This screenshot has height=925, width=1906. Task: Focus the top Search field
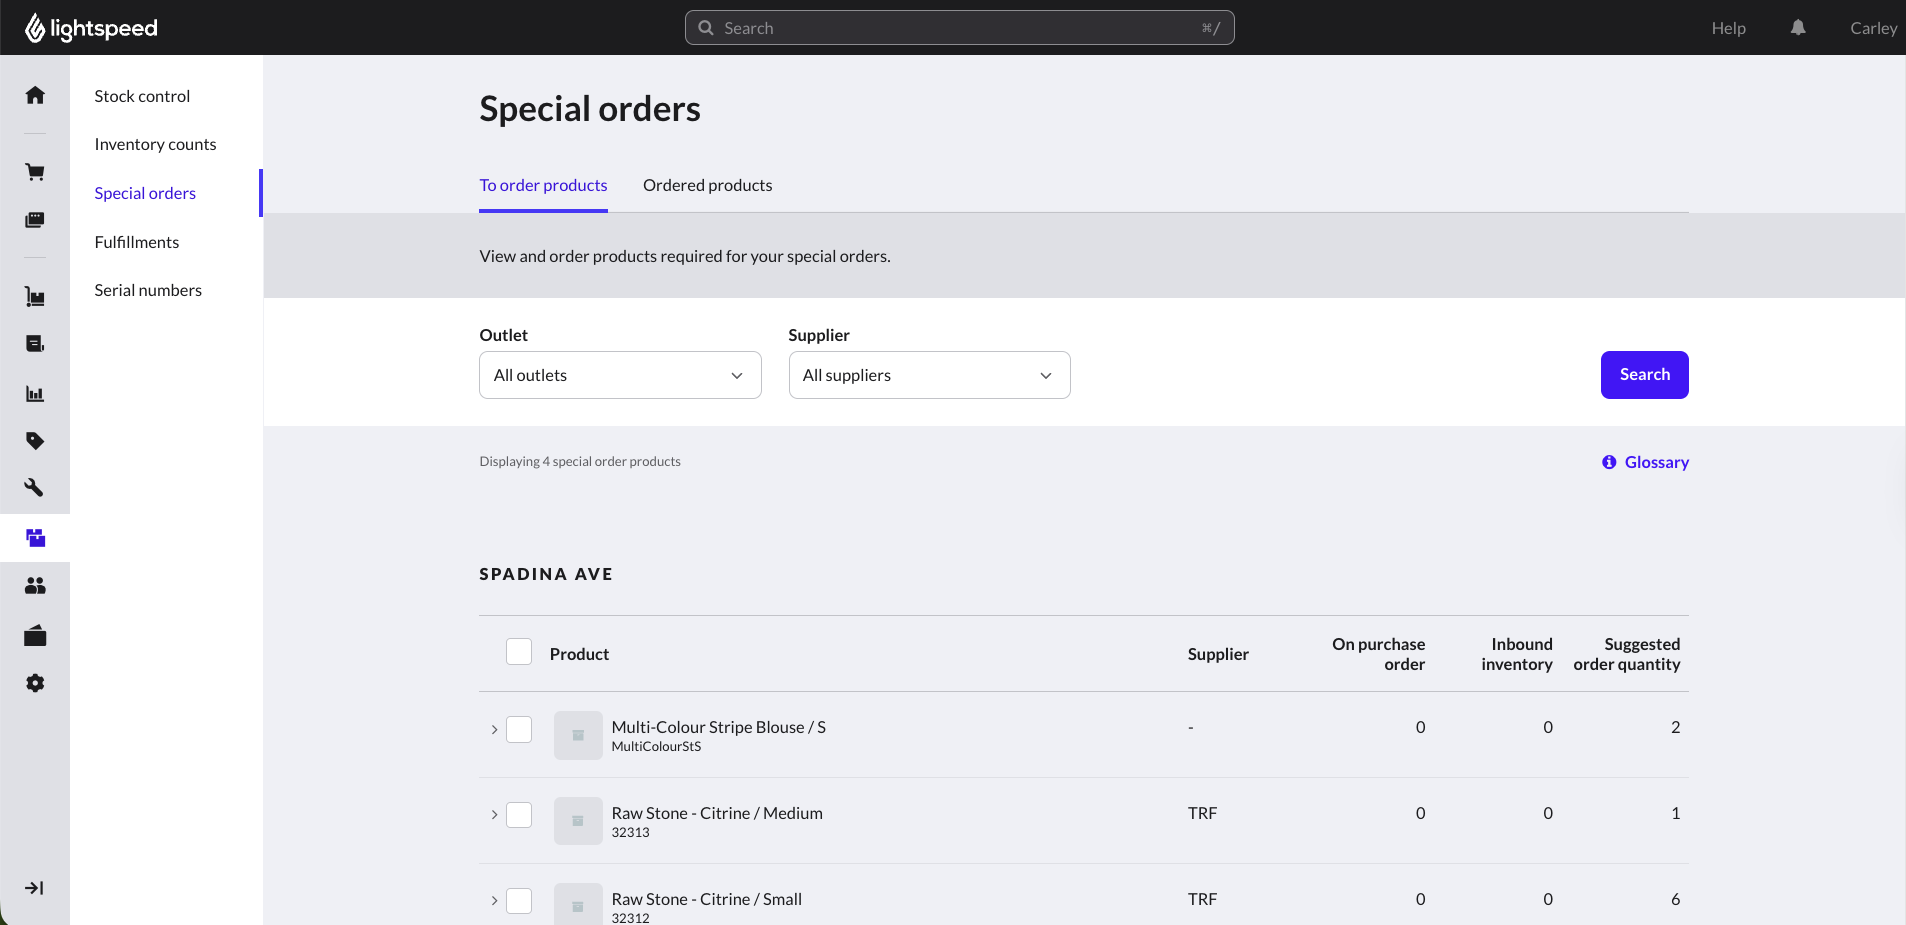(x=959, y=28)
